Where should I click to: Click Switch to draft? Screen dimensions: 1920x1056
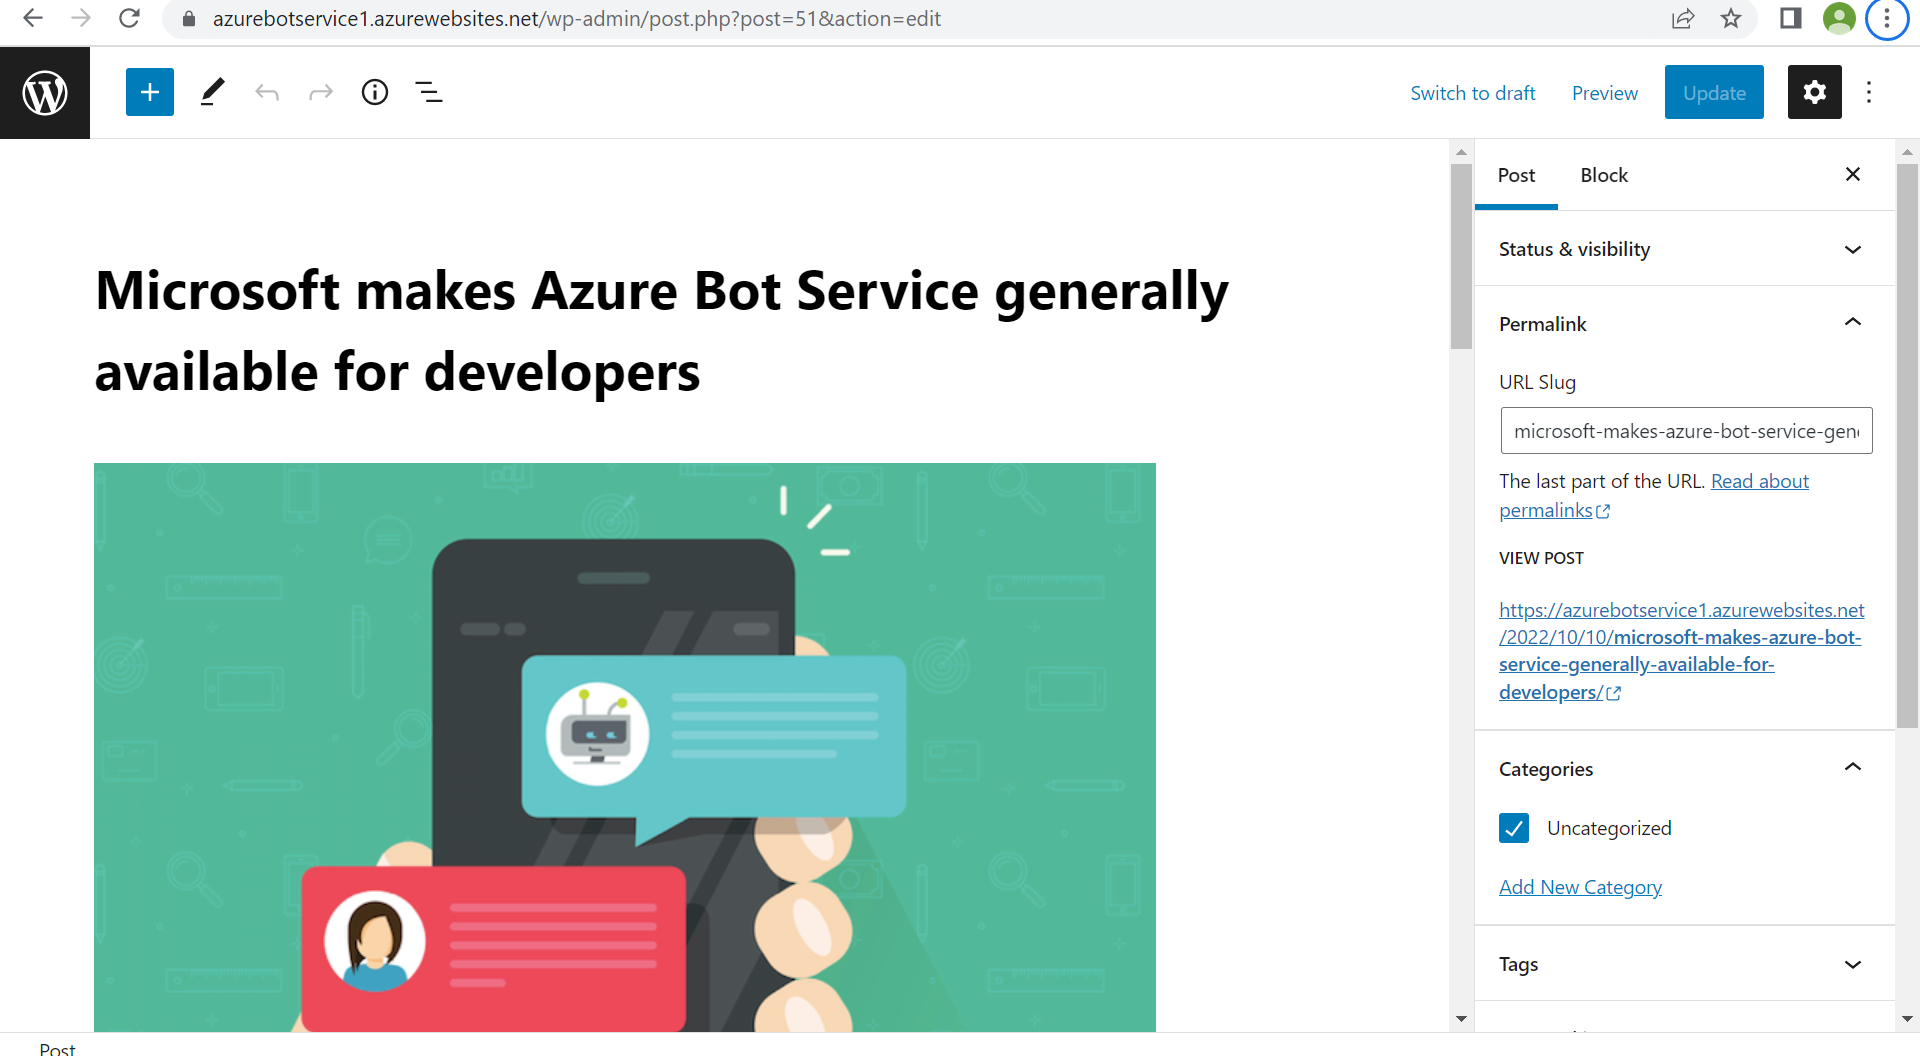point(1473,93)
